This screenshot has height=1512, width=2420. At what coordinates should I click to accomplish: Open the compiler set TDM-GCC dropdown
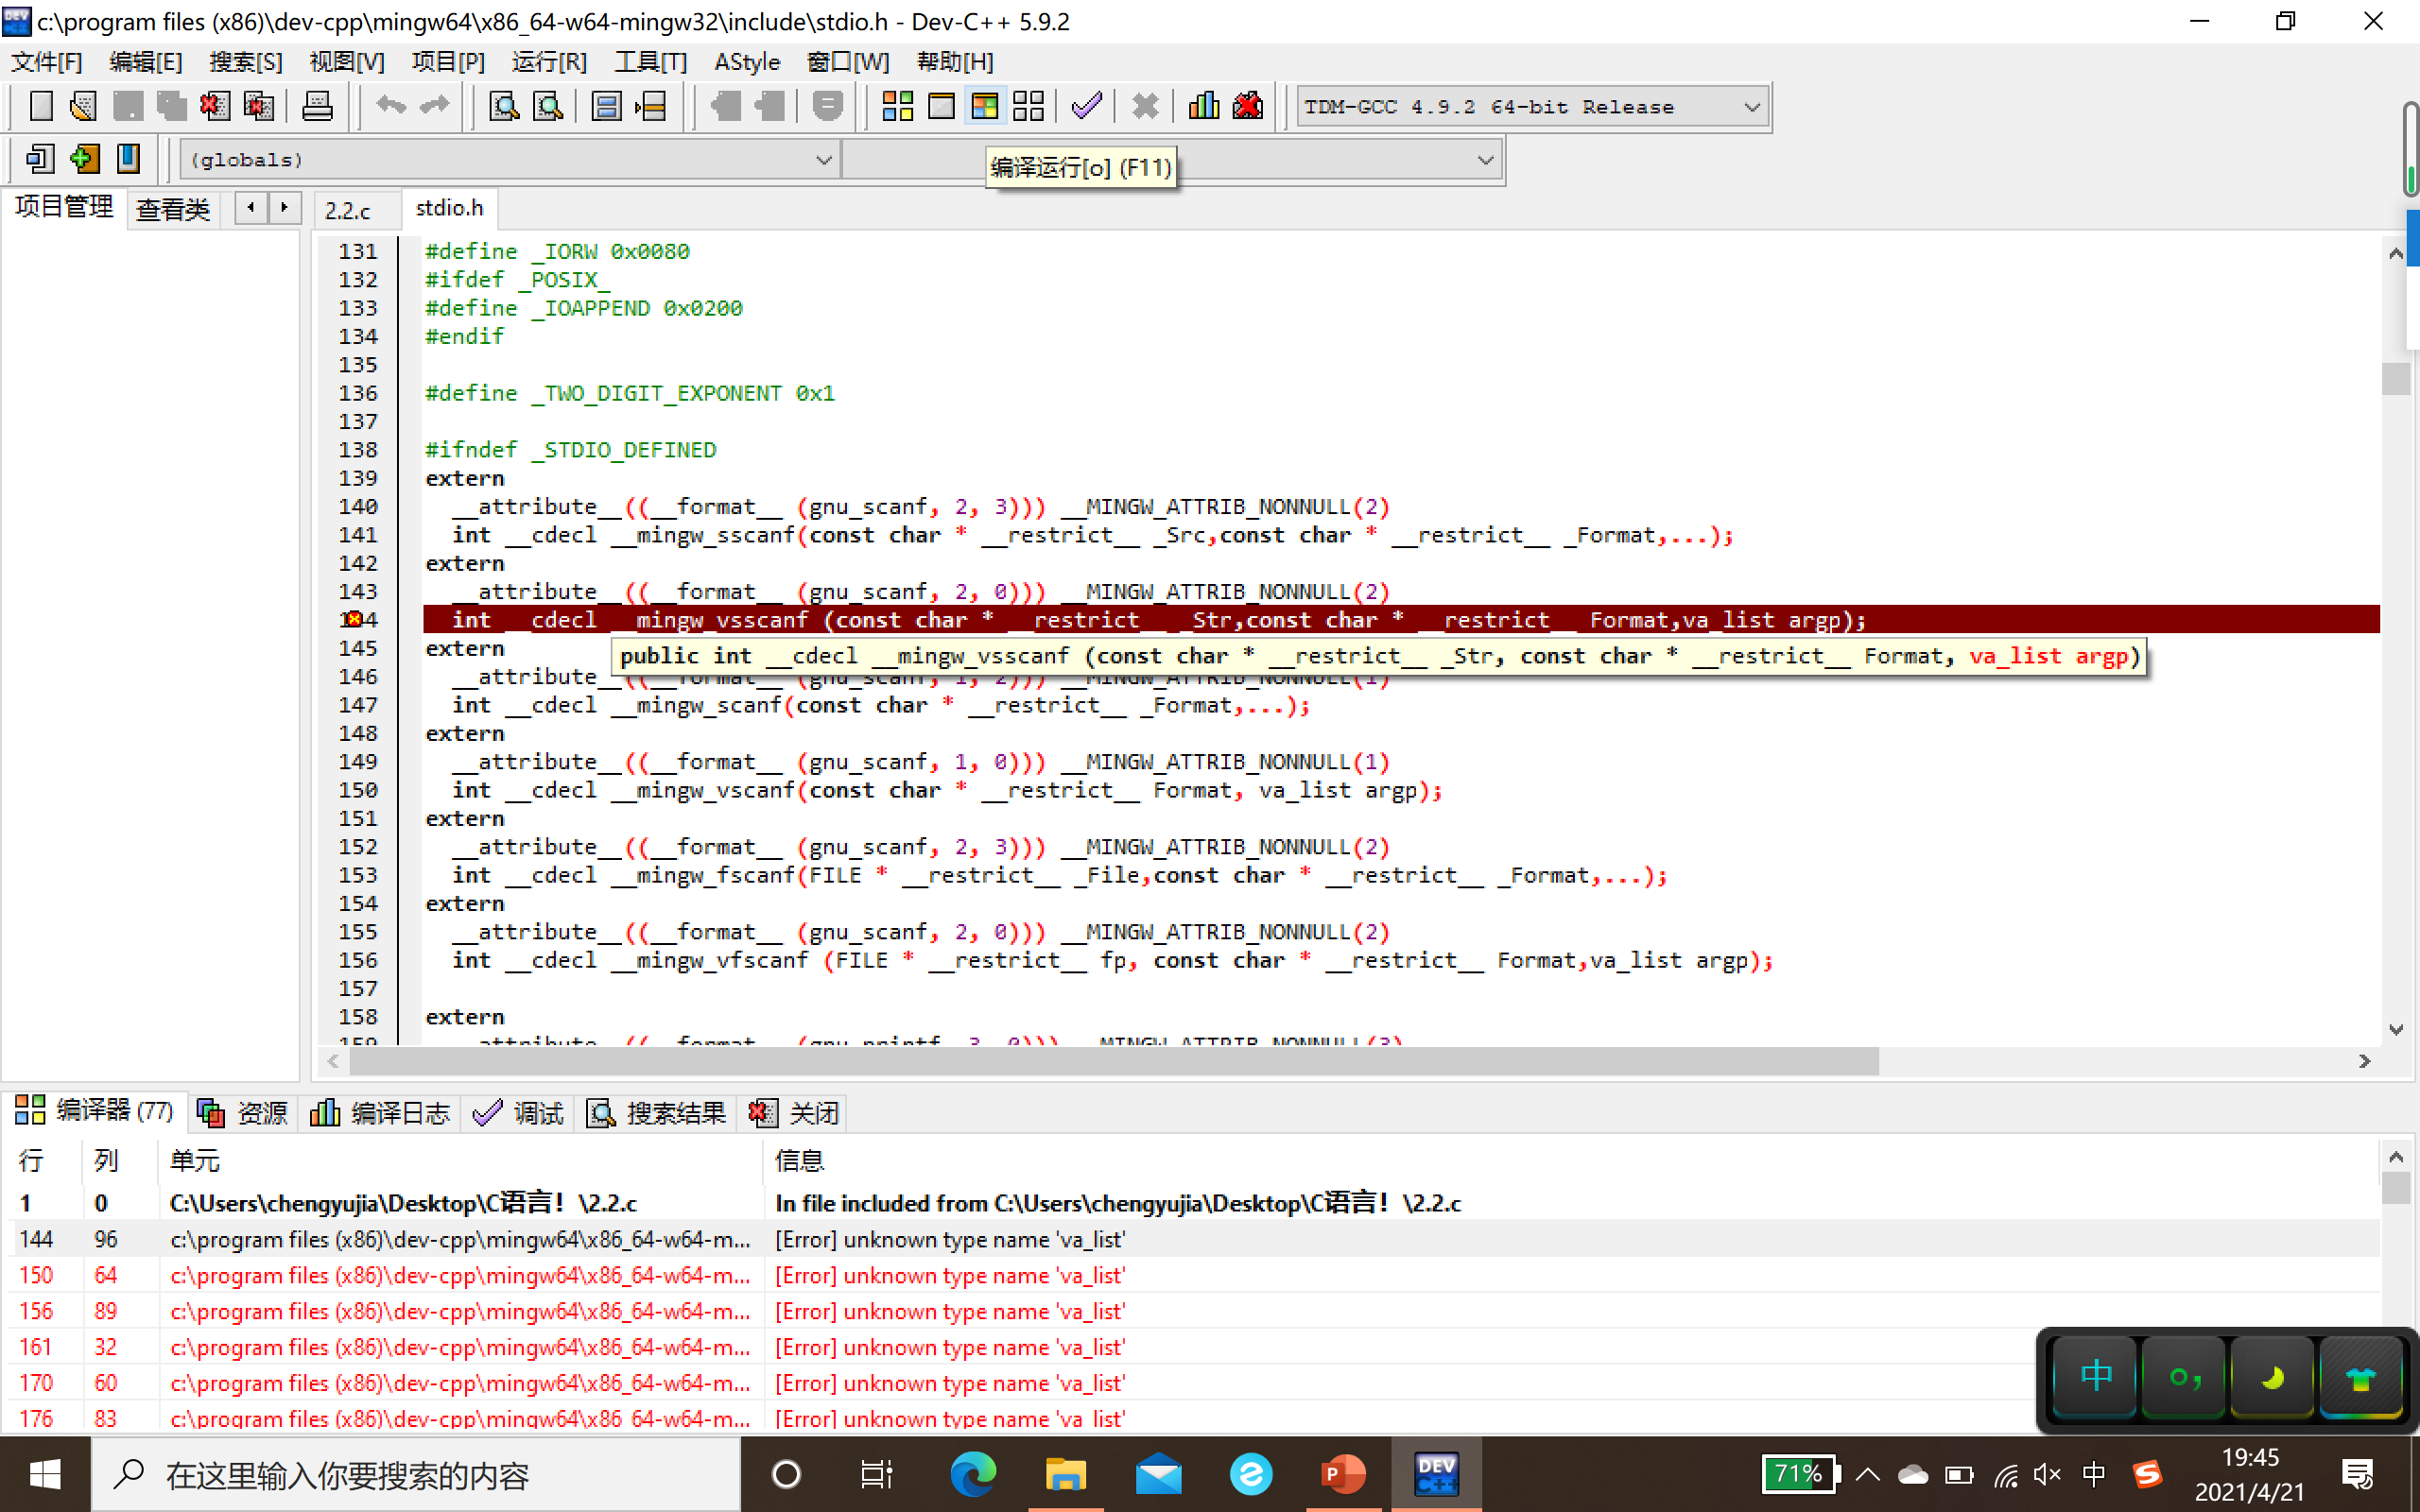(1532, 107)
